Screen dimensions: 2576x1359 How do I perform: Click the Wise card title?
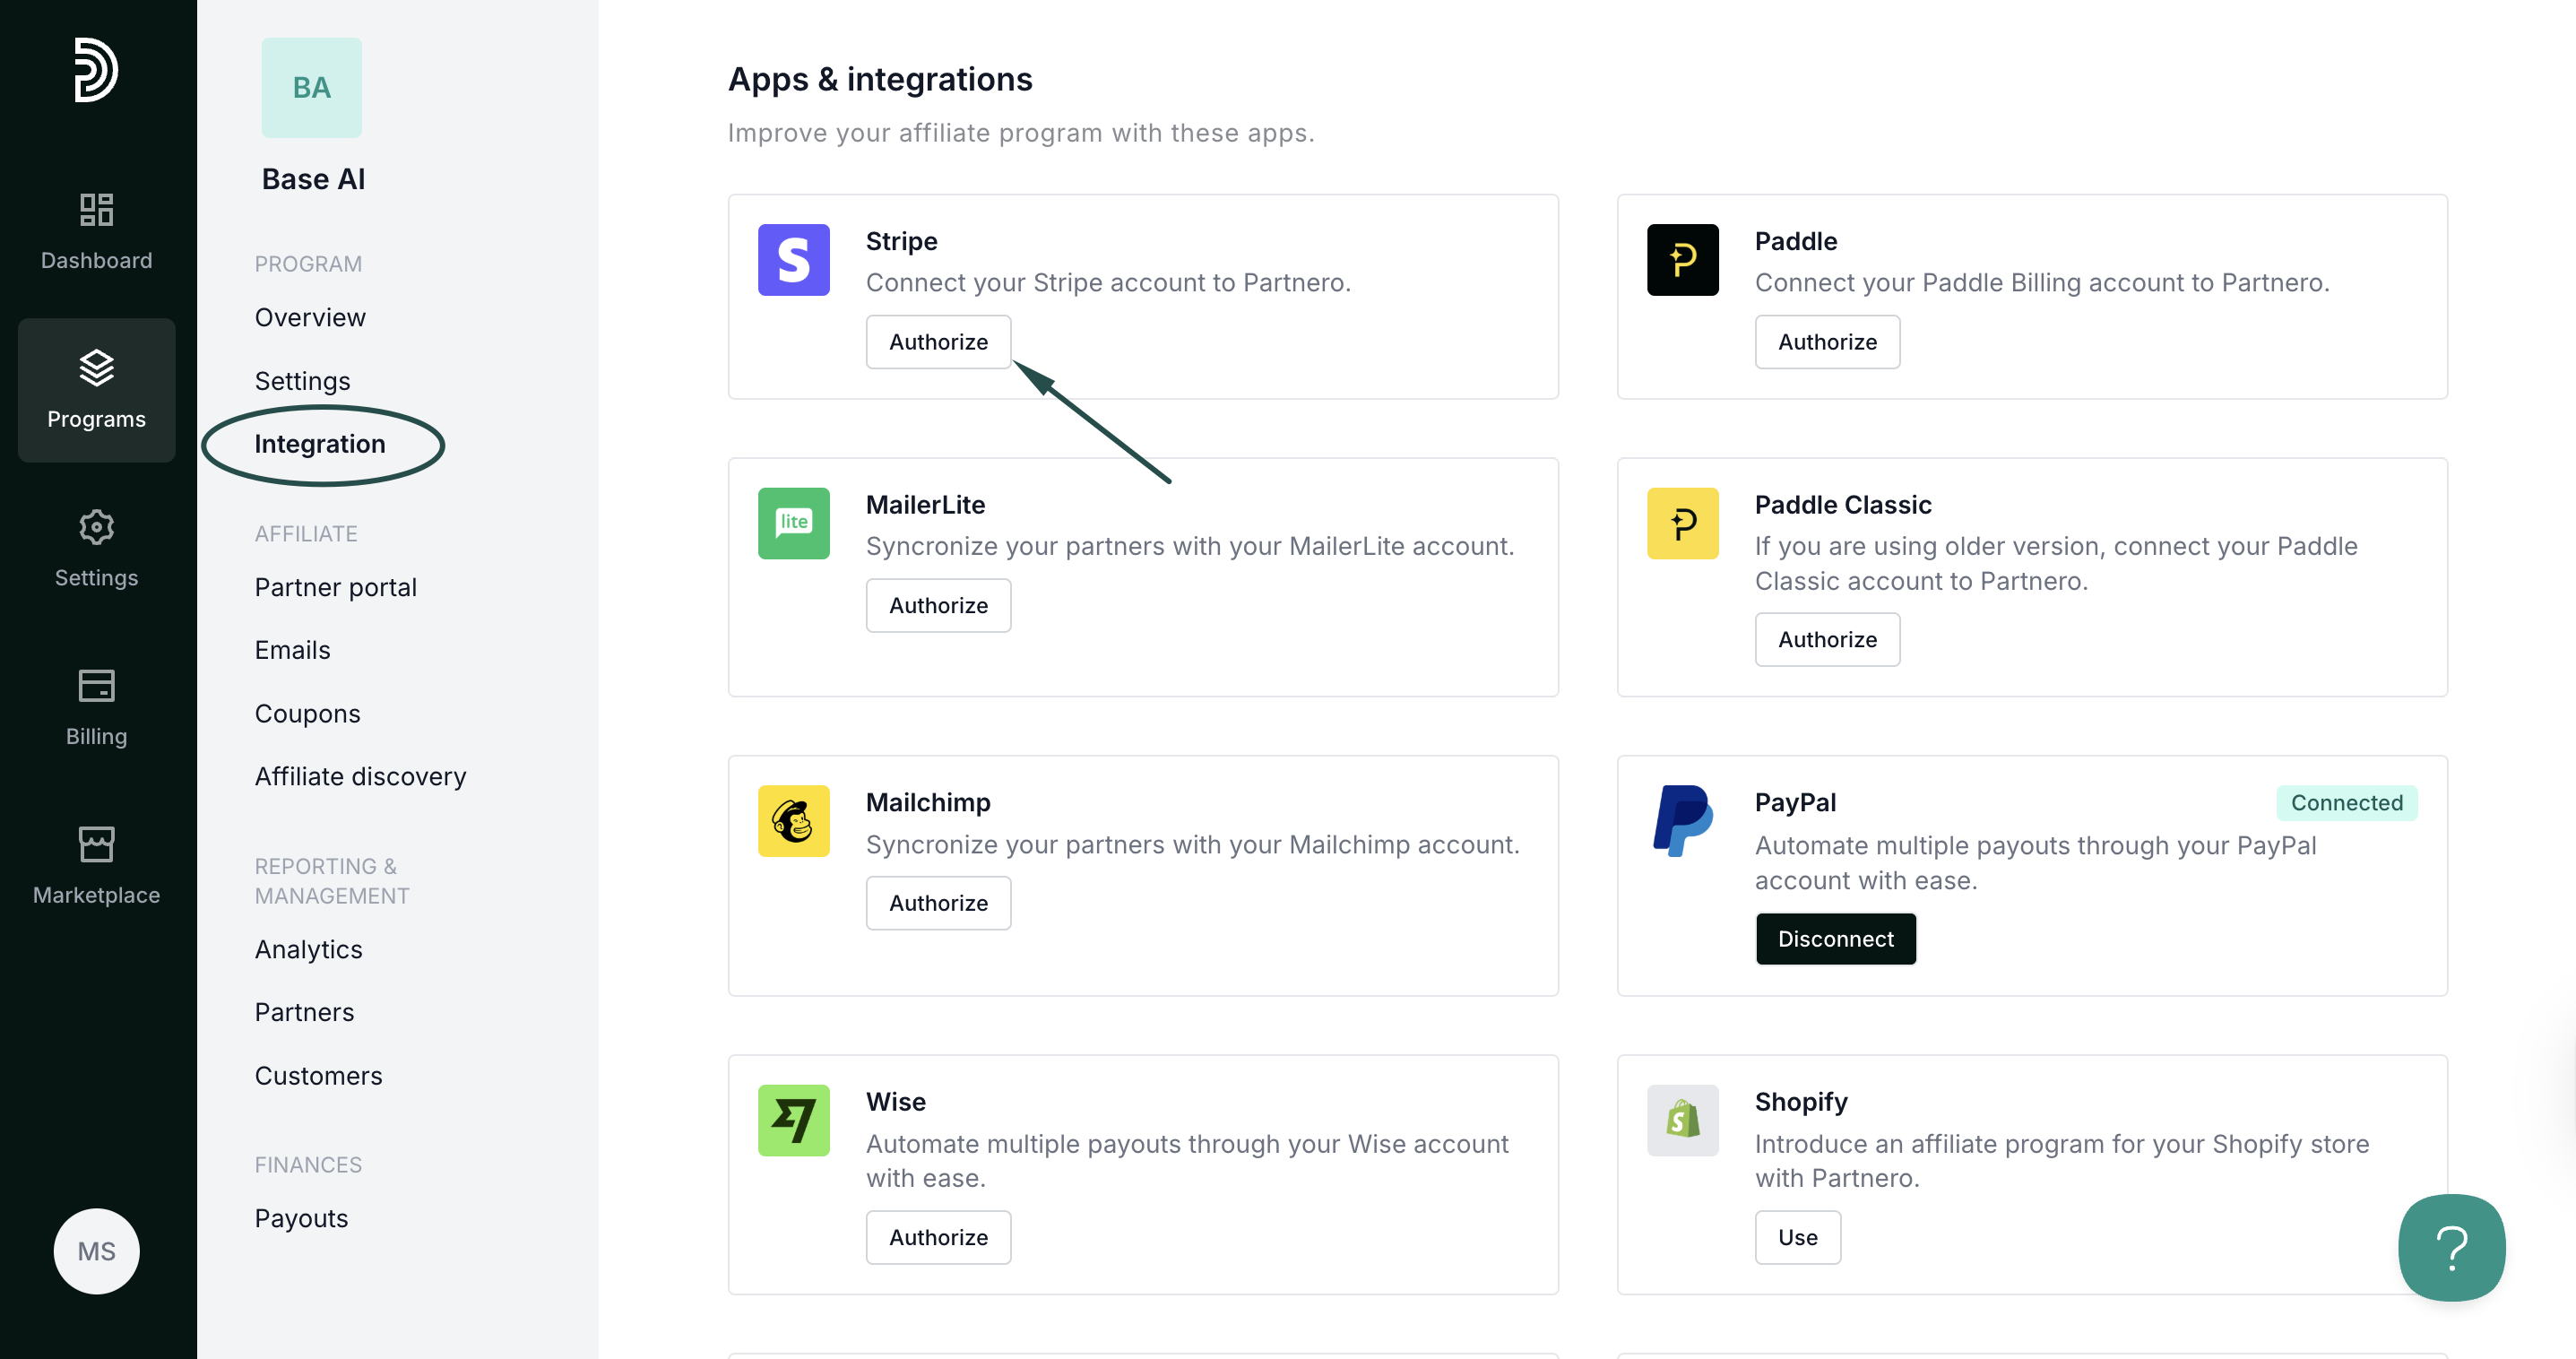[895, 1102]
